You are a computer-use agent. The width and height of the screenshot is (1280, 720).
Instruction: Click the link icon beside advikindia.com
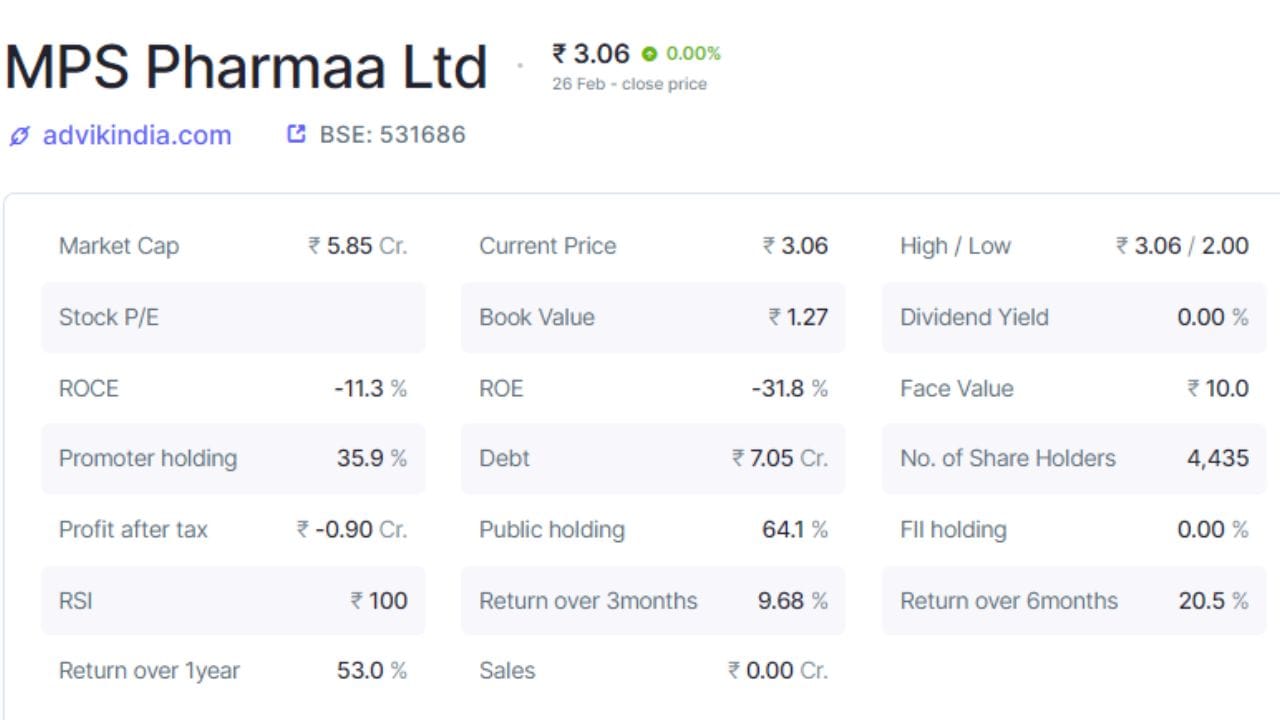(x=19, y=136)
